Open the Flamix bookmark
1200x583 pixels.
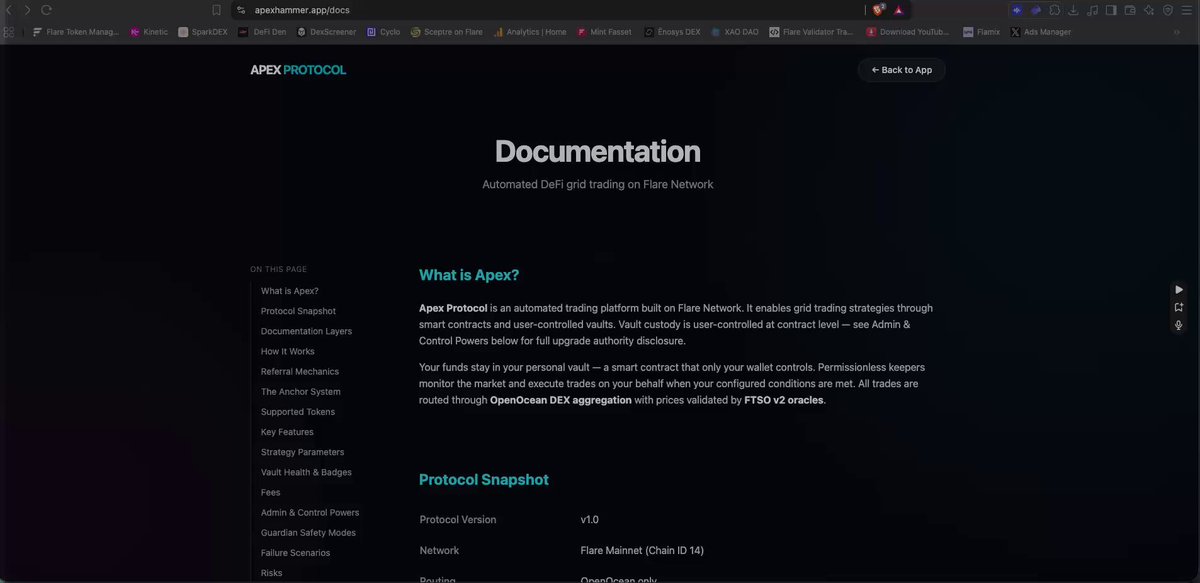coord(981,32)
